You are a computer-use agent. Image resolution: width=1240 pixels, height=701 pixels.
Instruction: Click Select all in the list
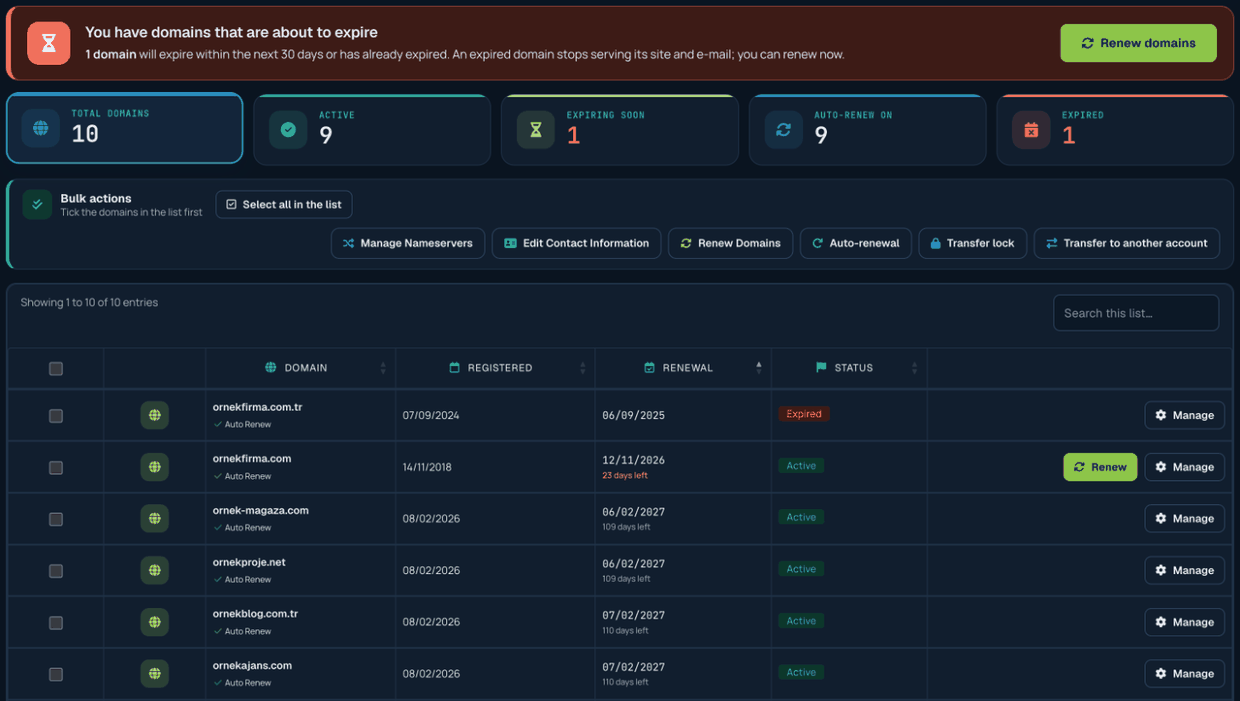click(x=284, y=205)
